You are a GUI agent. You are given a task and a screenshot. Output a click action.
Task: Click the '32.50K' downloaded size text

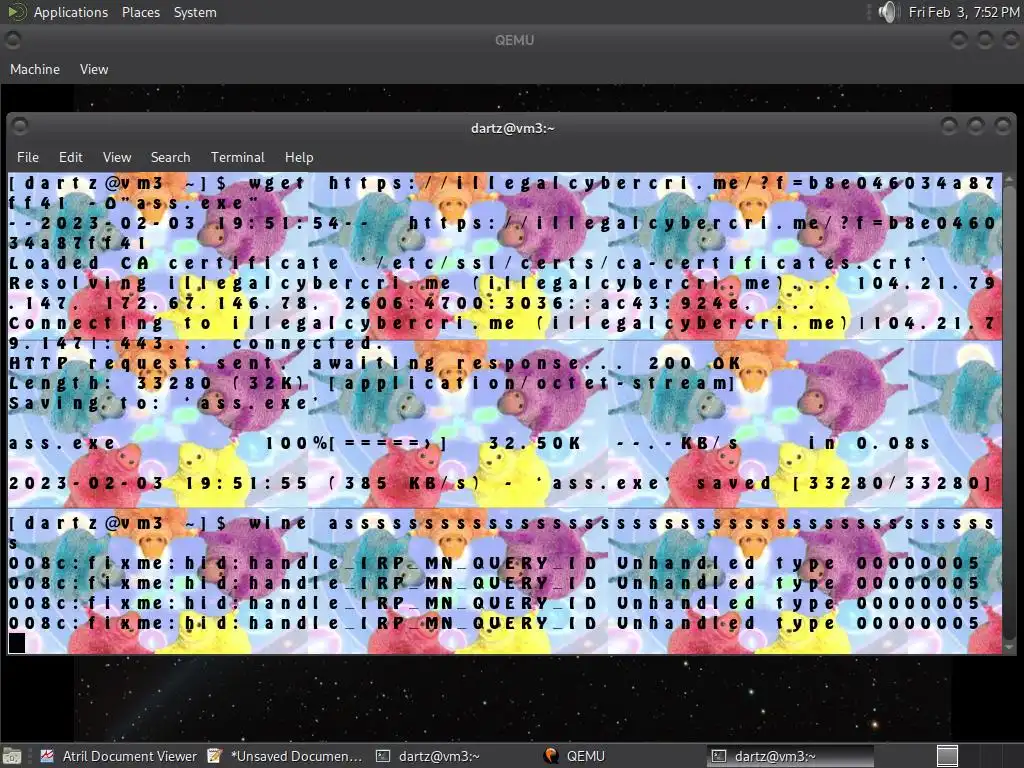[x=536, y=443]
